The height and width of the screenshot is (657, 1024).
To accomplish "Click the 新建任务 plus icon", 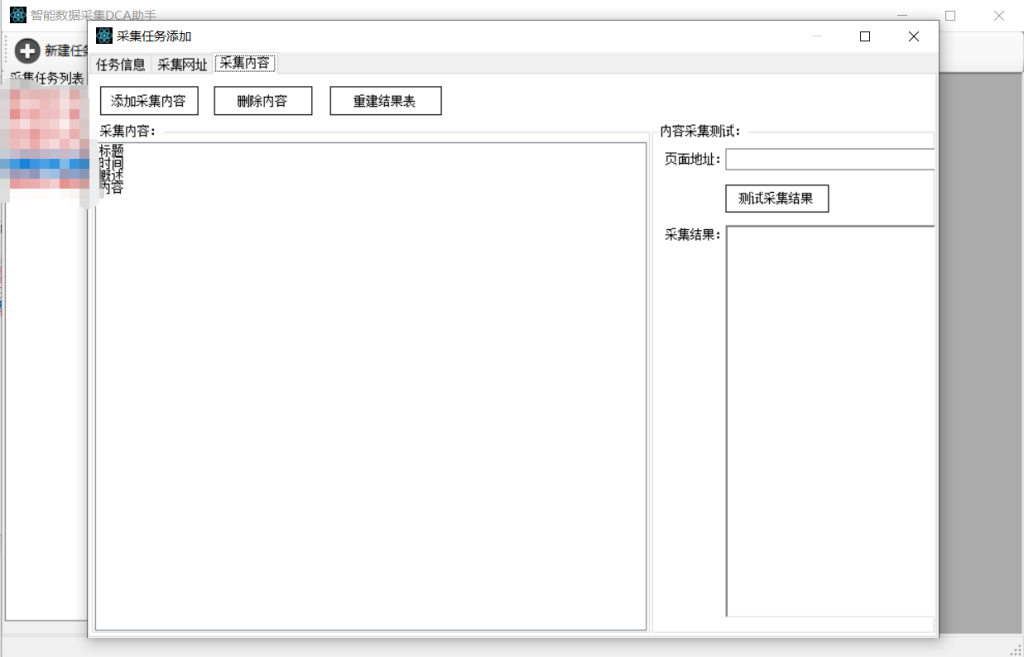I will point(28,51).
